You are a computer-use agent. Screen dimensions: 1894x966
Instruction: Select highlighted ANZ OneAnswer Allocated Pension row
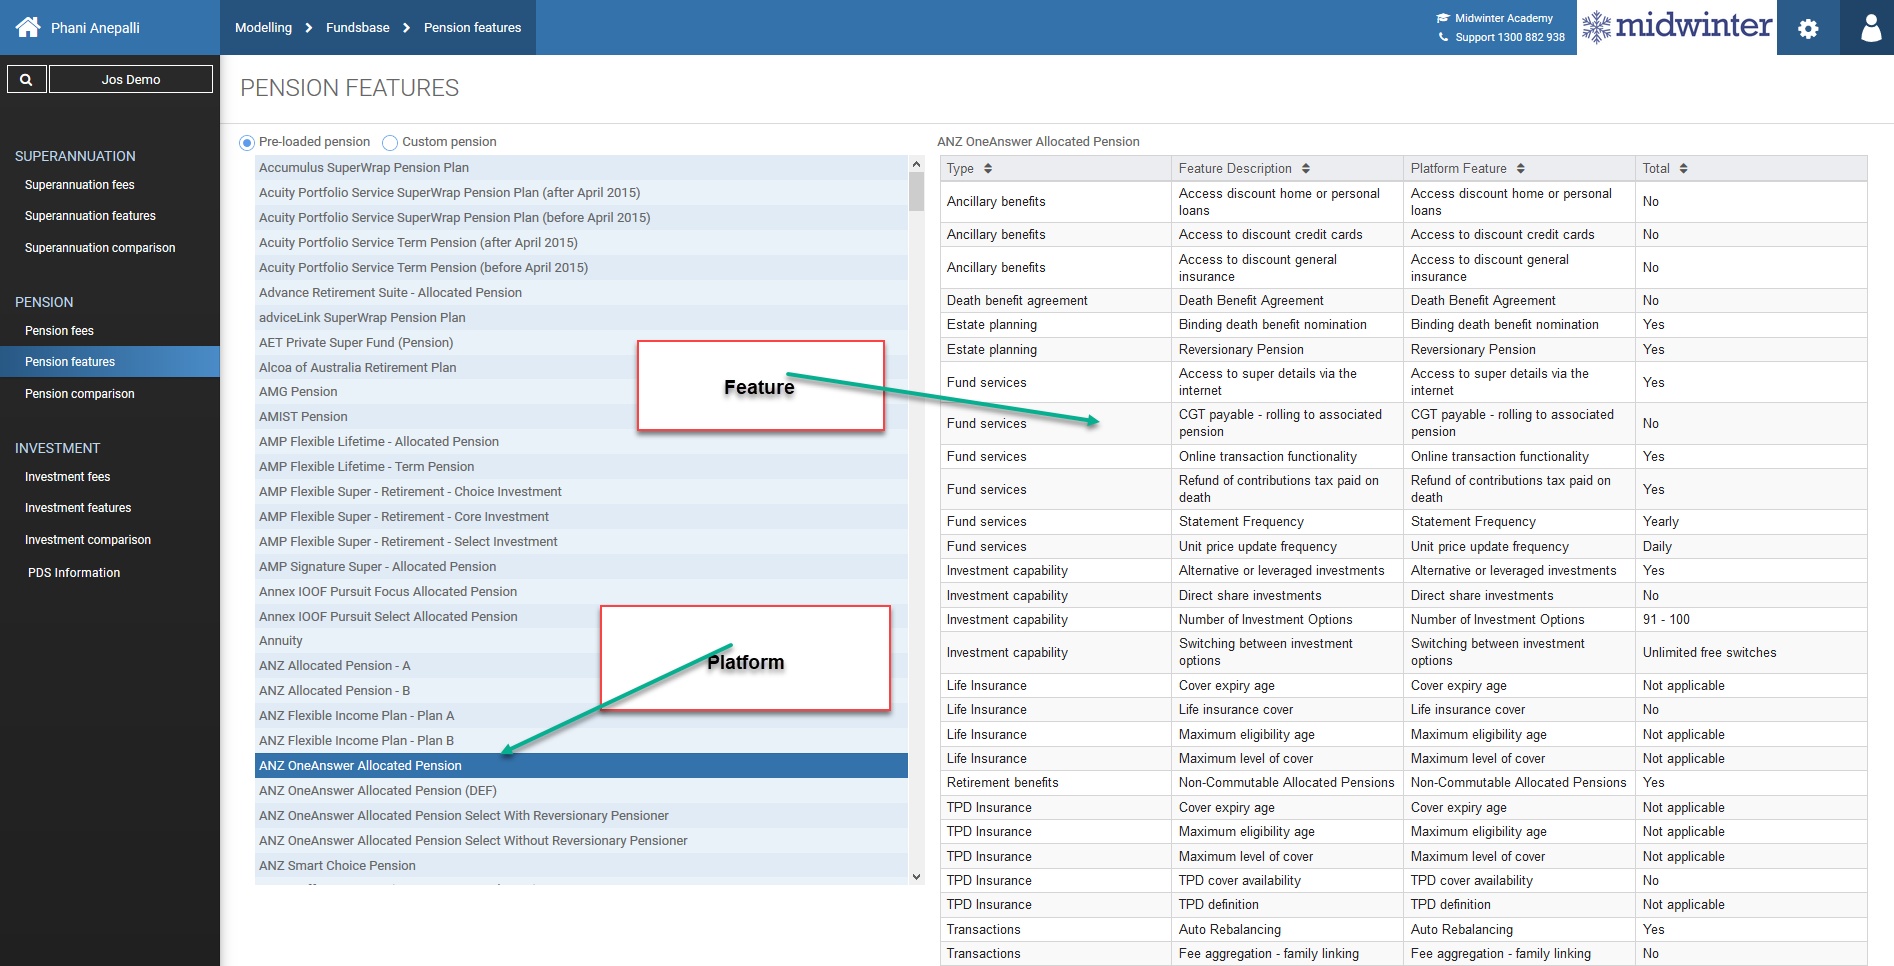tap(581, 766)
